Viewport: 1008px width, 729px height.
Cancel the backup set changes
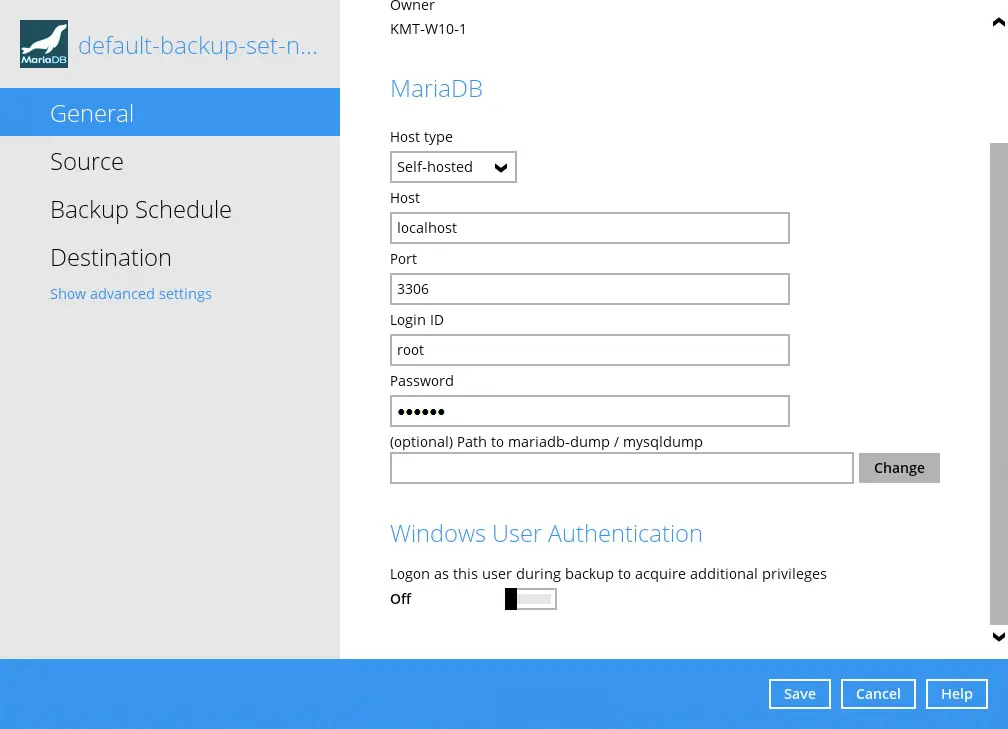pyautogui.click(x=878, y=694)
